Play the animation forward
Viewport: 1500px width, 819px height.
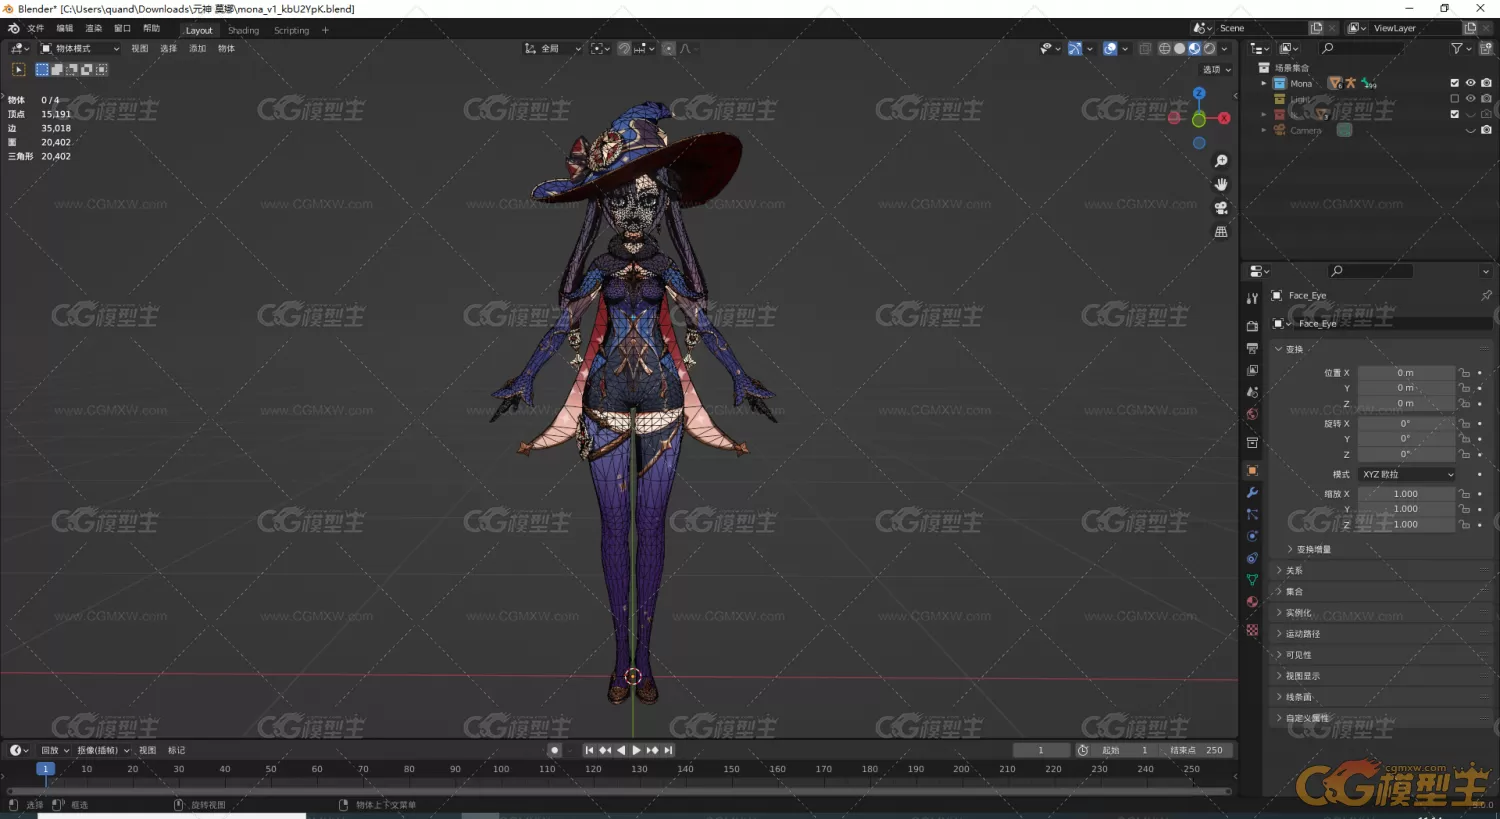(636, 750)
